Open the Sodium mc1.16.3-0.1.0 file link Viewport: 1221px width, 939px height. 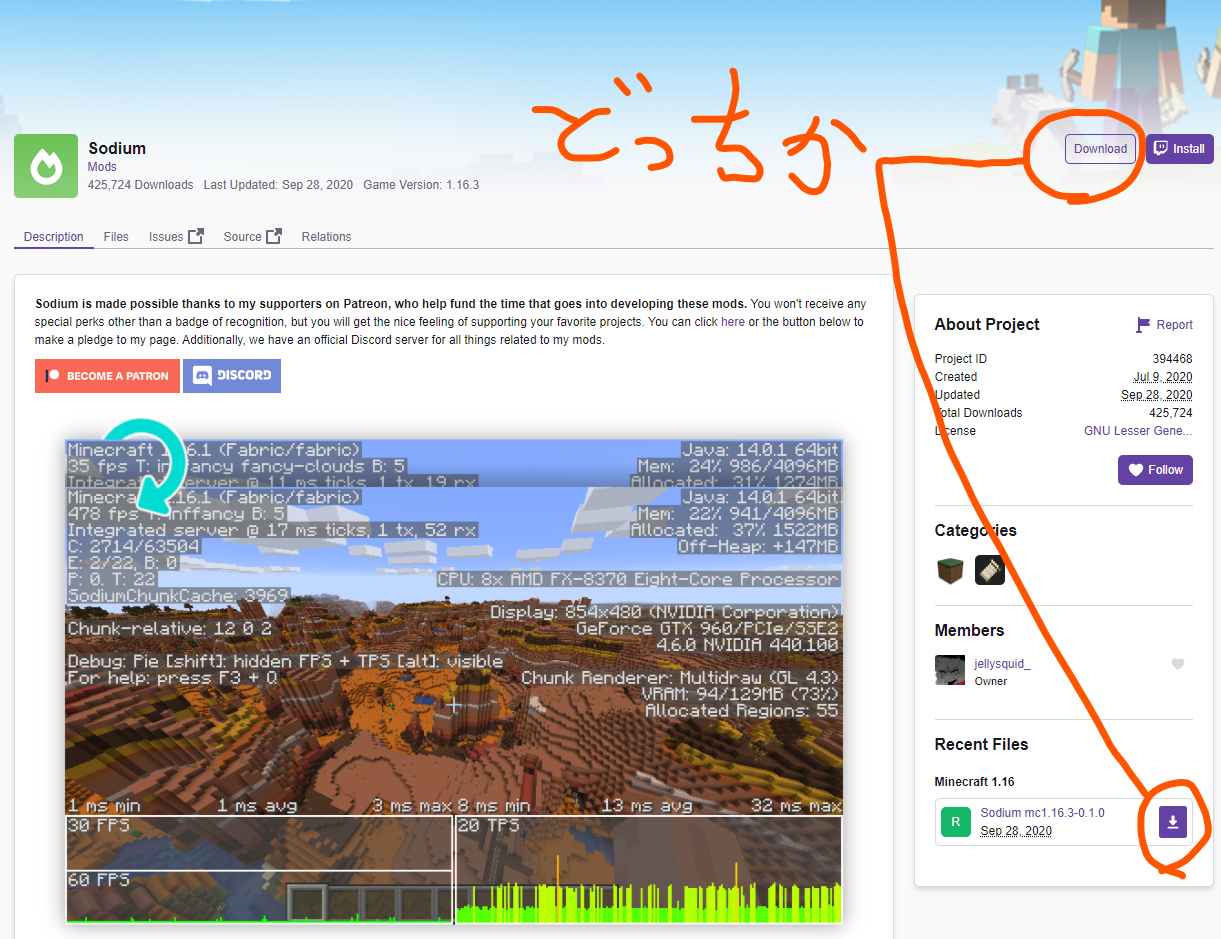pos(1042,813)
